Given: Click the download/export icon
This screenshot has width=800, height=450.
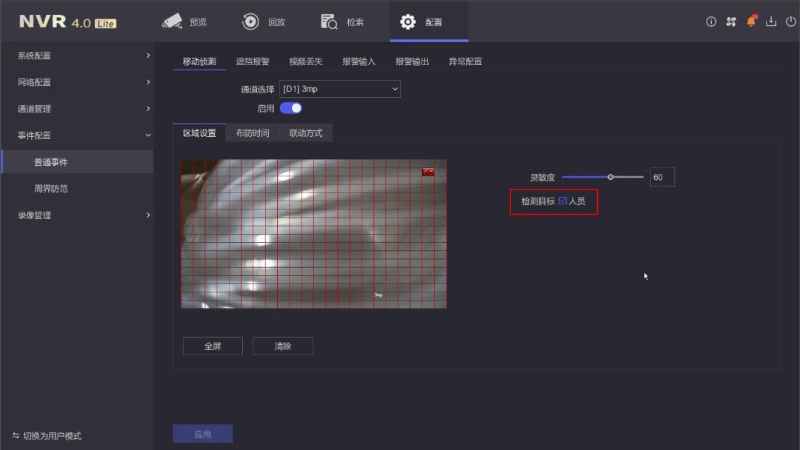Looking at the screenshot, I should (x=771, y=21).
